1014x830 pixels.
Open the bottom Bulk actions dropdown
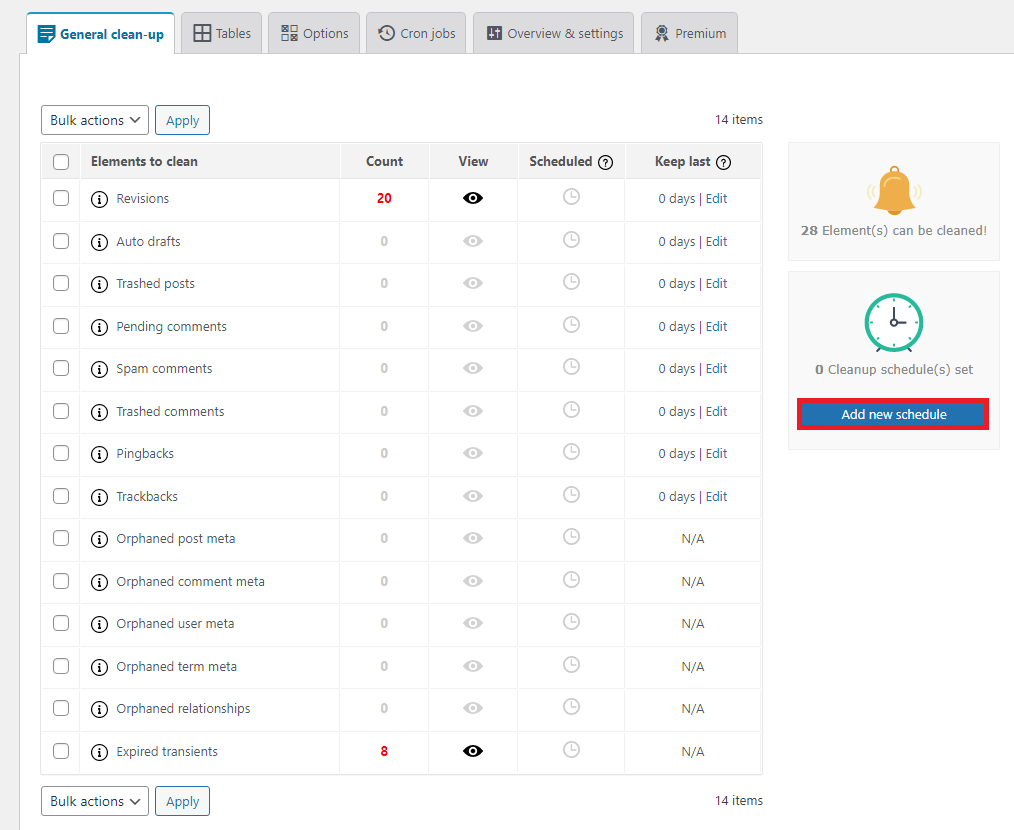(x=94, y=800)
